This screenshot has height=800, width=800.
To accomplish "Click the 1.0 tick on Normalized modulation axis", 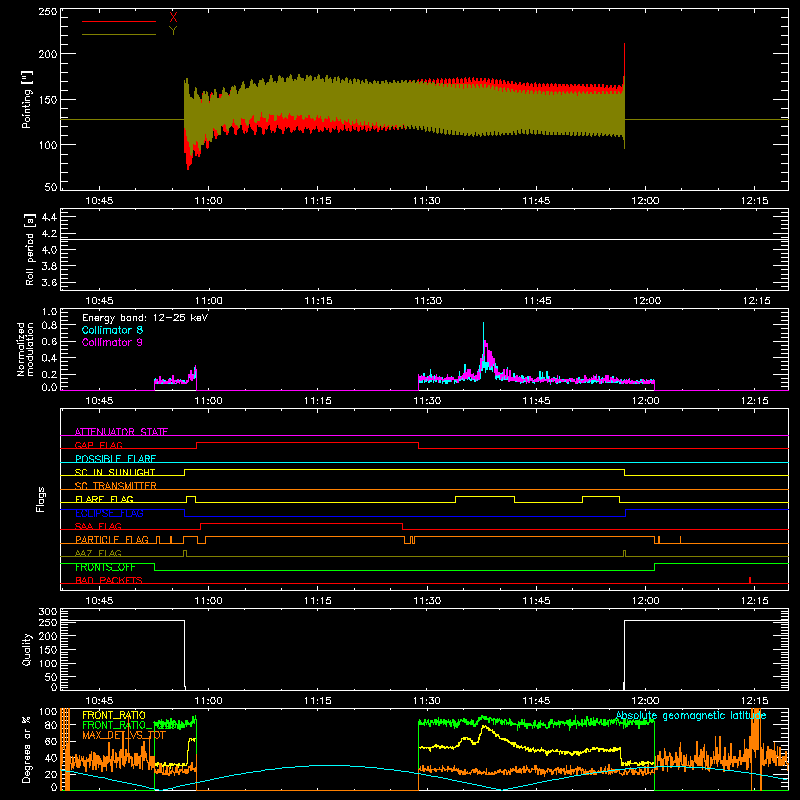I will pyautogui.click(x=49, y=312).
